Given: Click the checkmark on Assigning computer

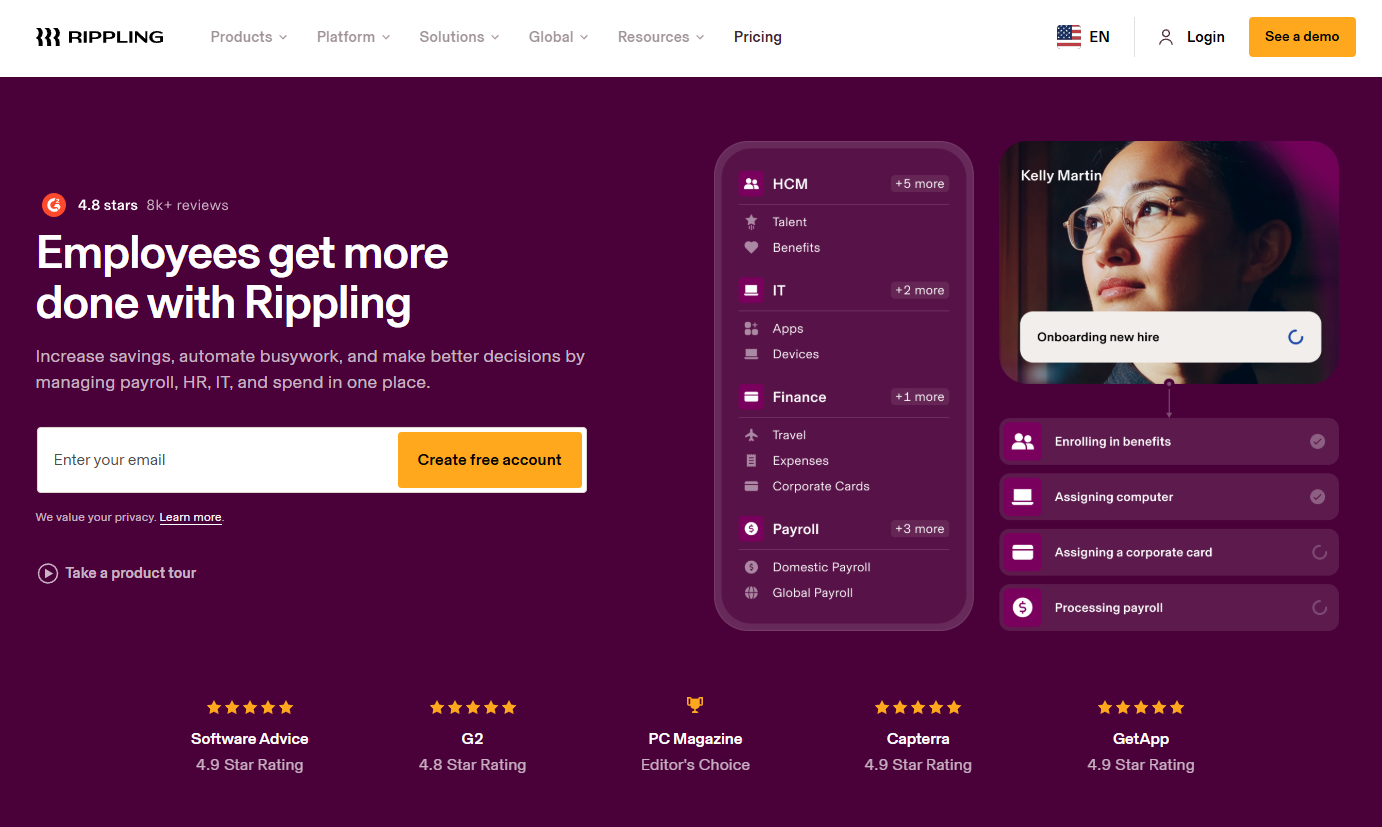Looking at the screenshot, I should tap(1320, 496).
